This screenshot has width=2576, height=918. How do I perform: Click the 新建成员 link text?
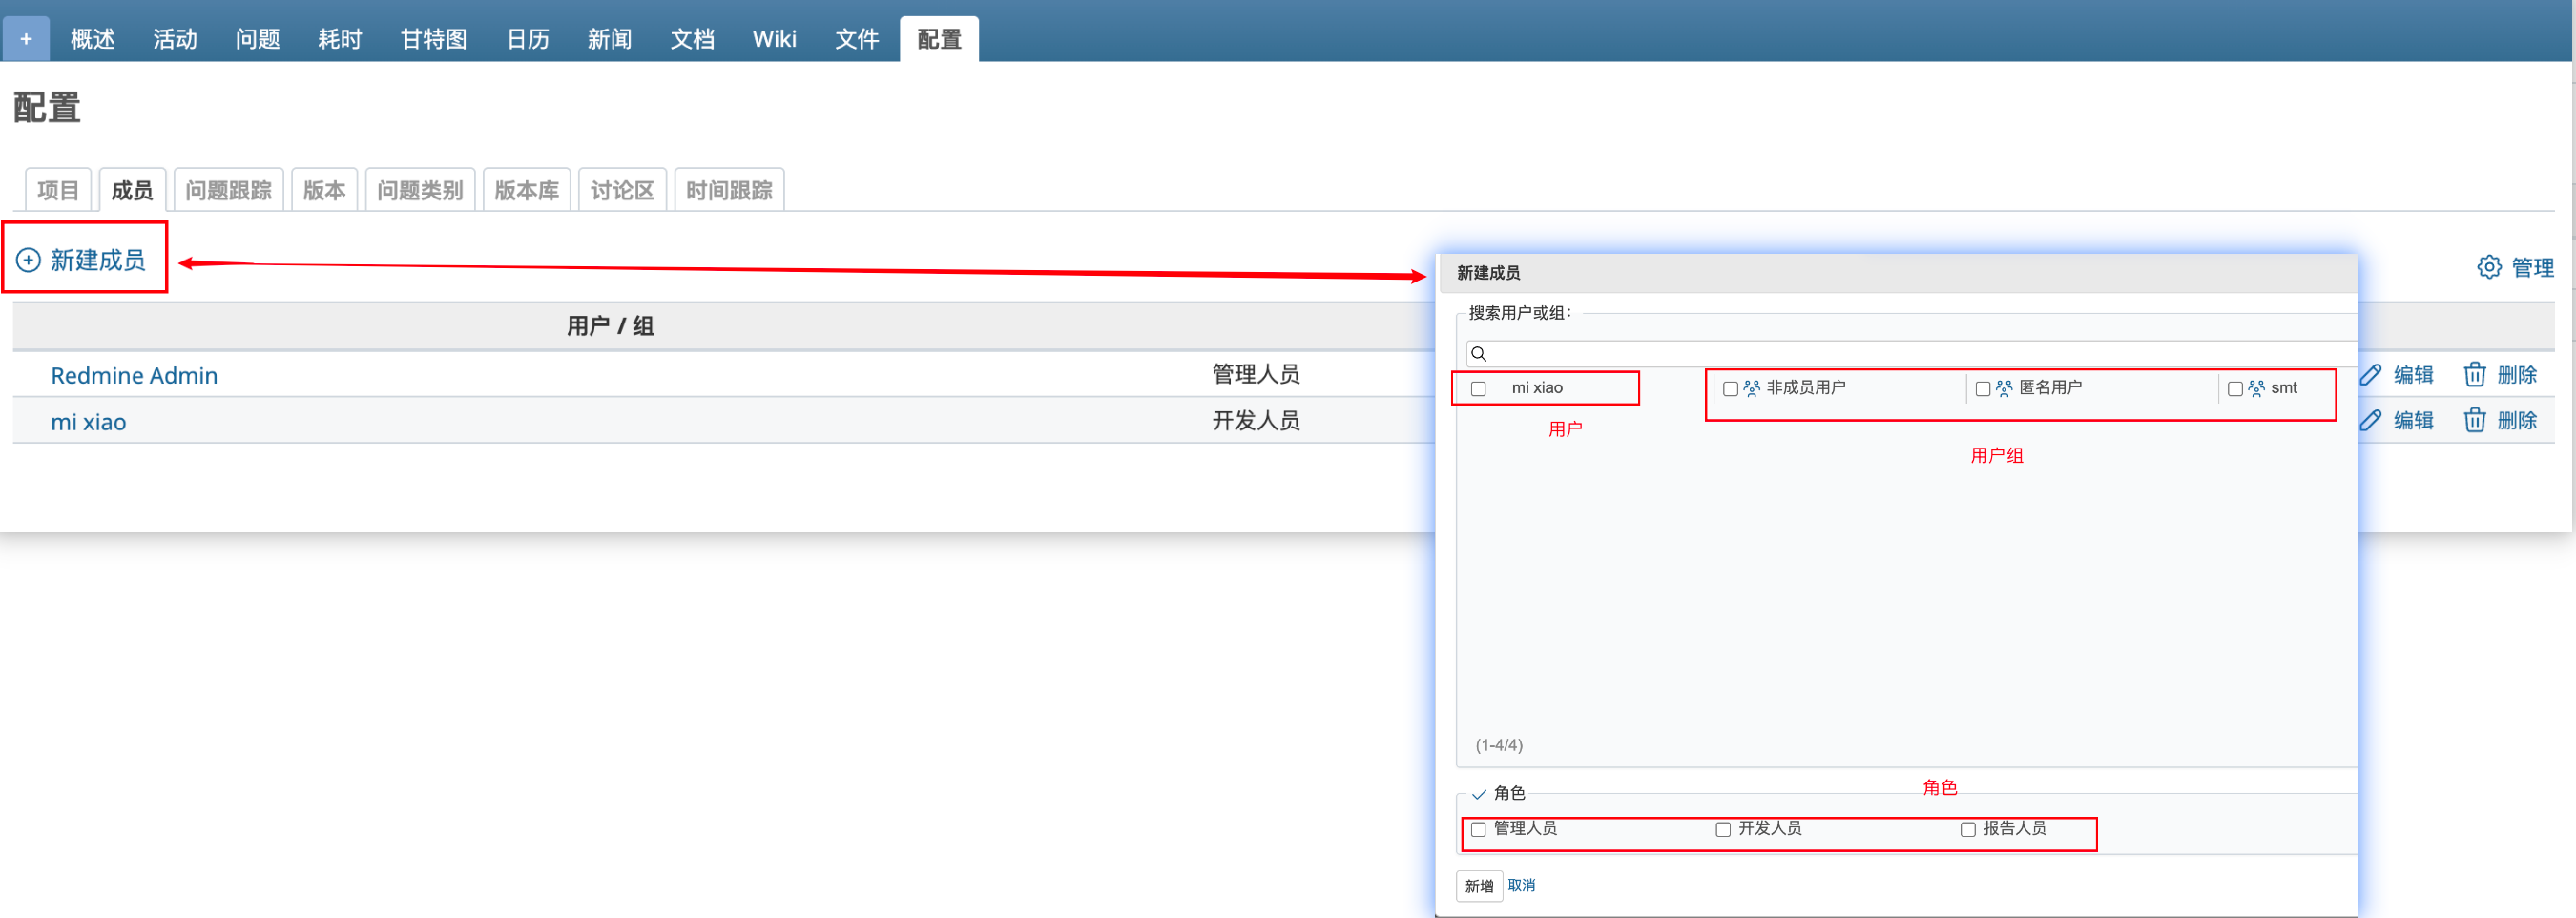coord(98,260)
